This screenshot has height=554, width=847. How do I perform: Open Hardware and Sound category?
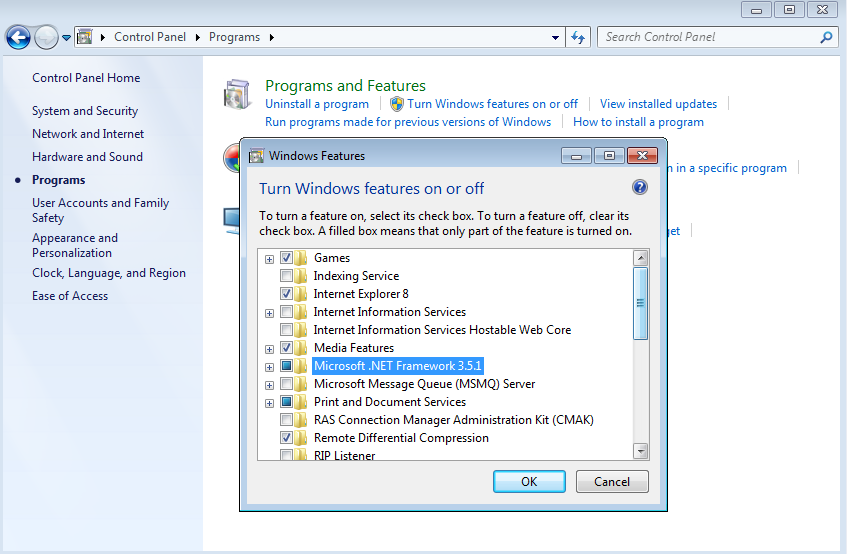(x=88, y=157)
